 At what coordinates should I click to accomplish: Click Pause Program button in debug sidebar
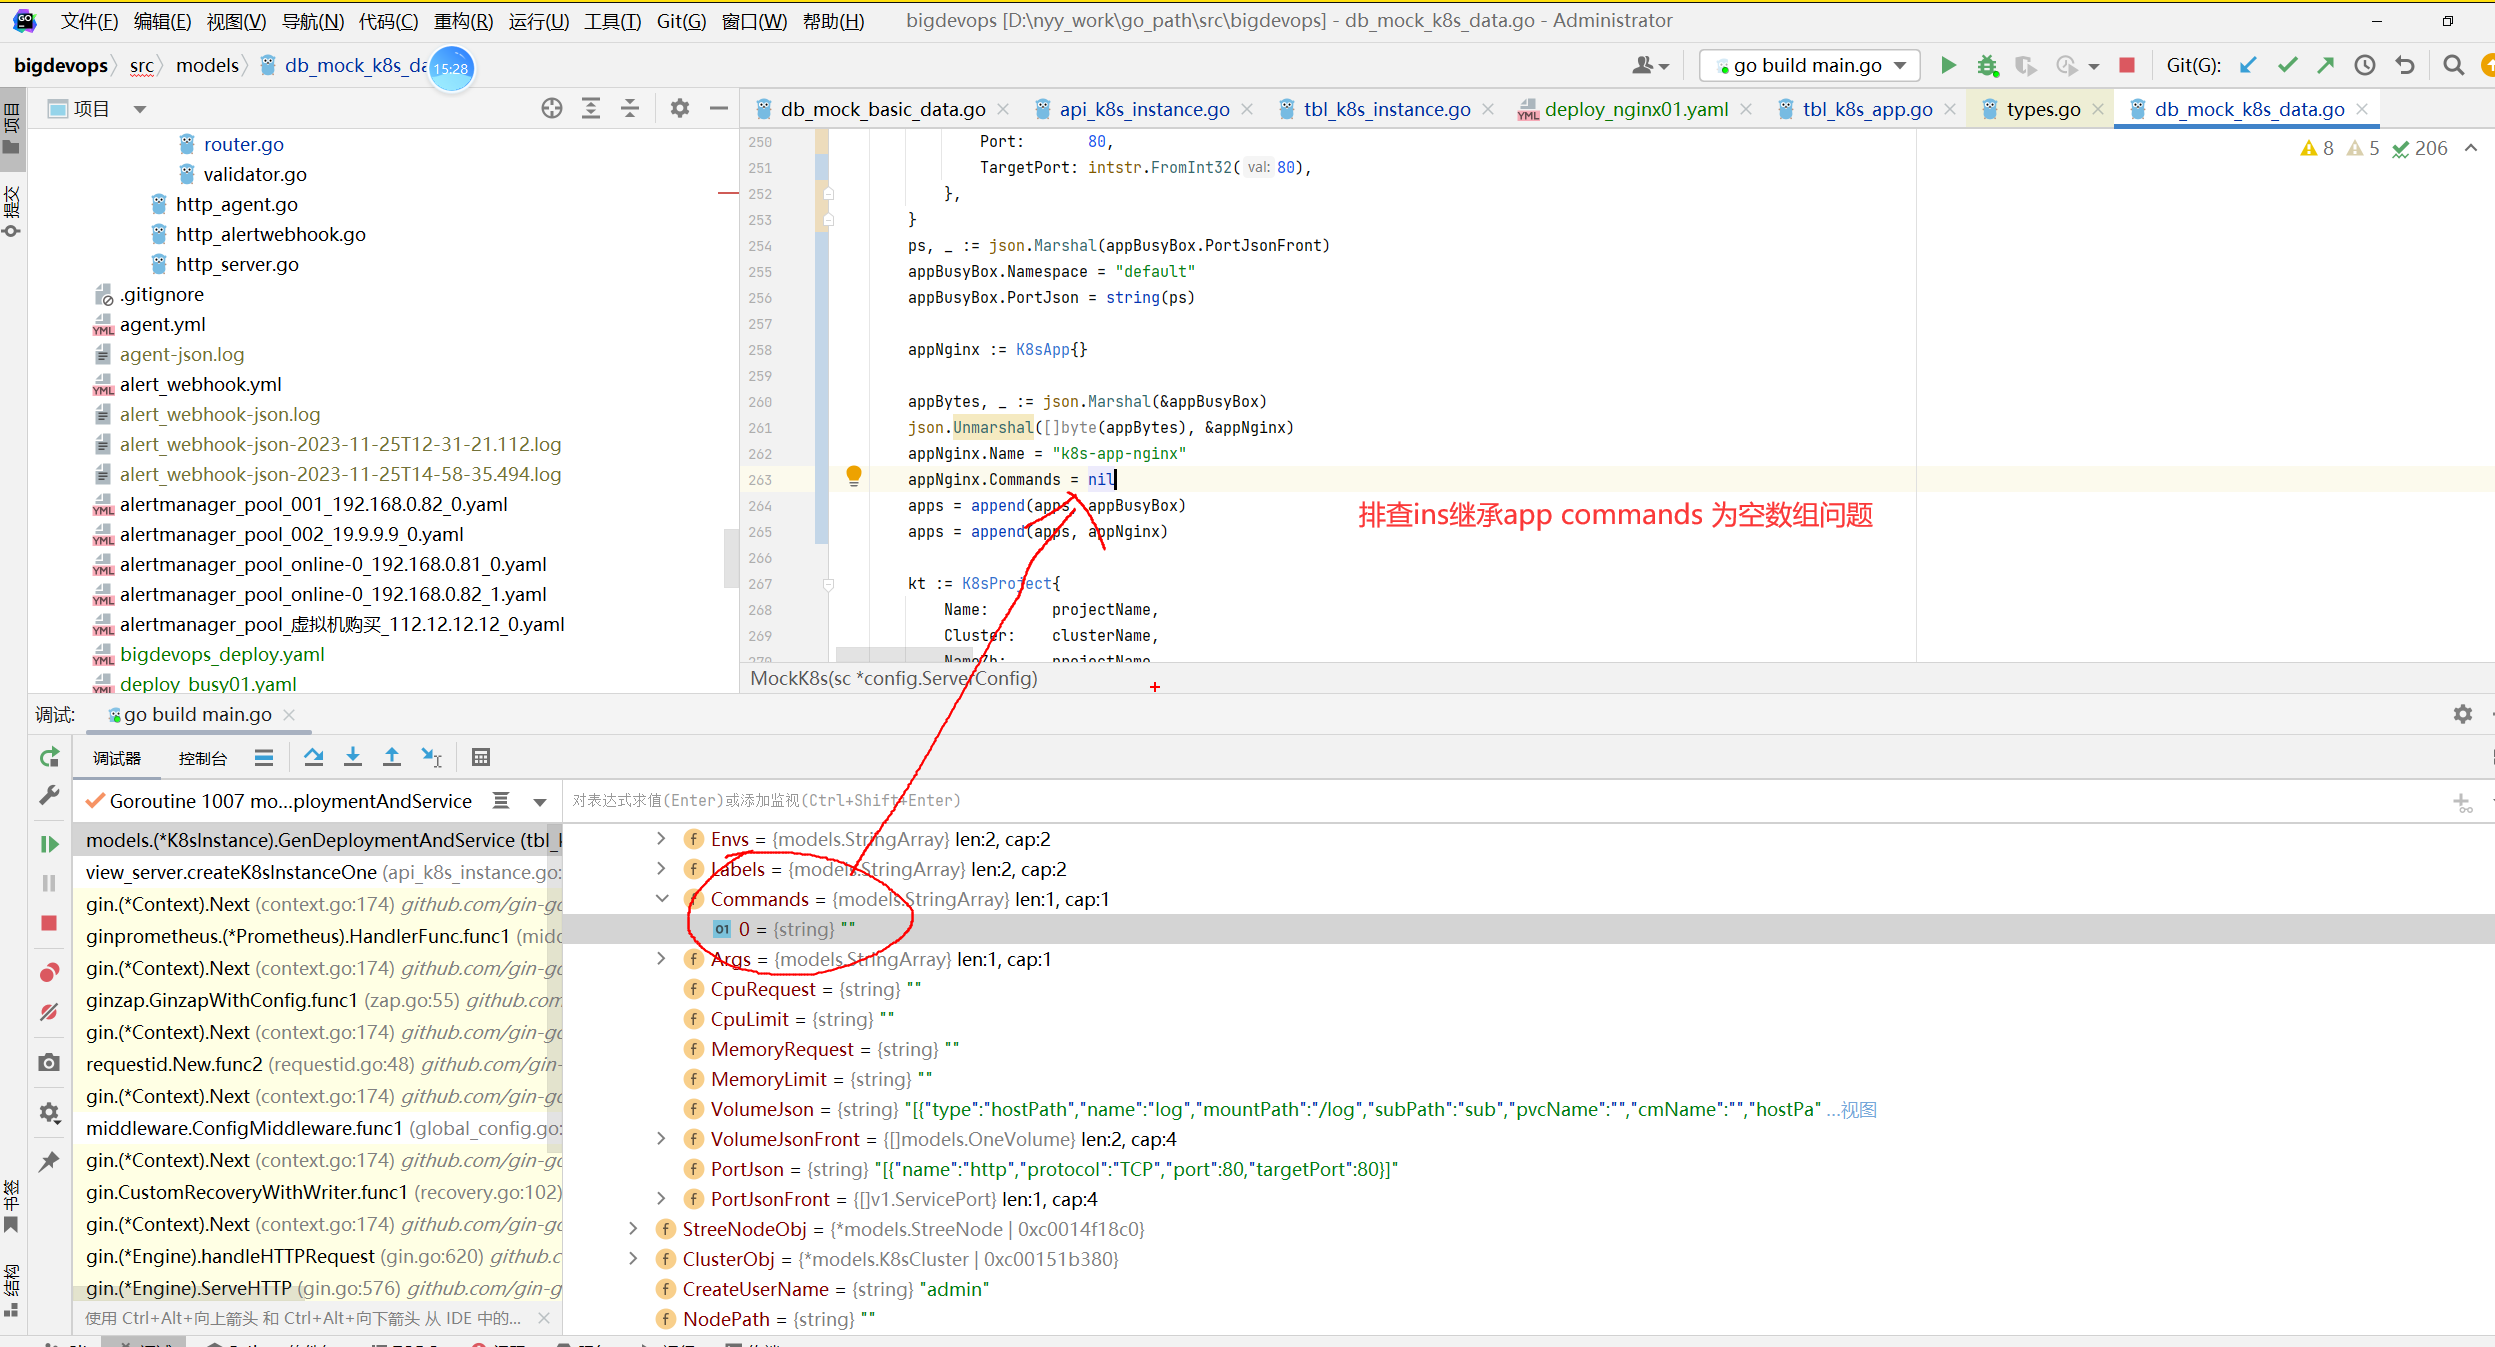pos(49,883)
